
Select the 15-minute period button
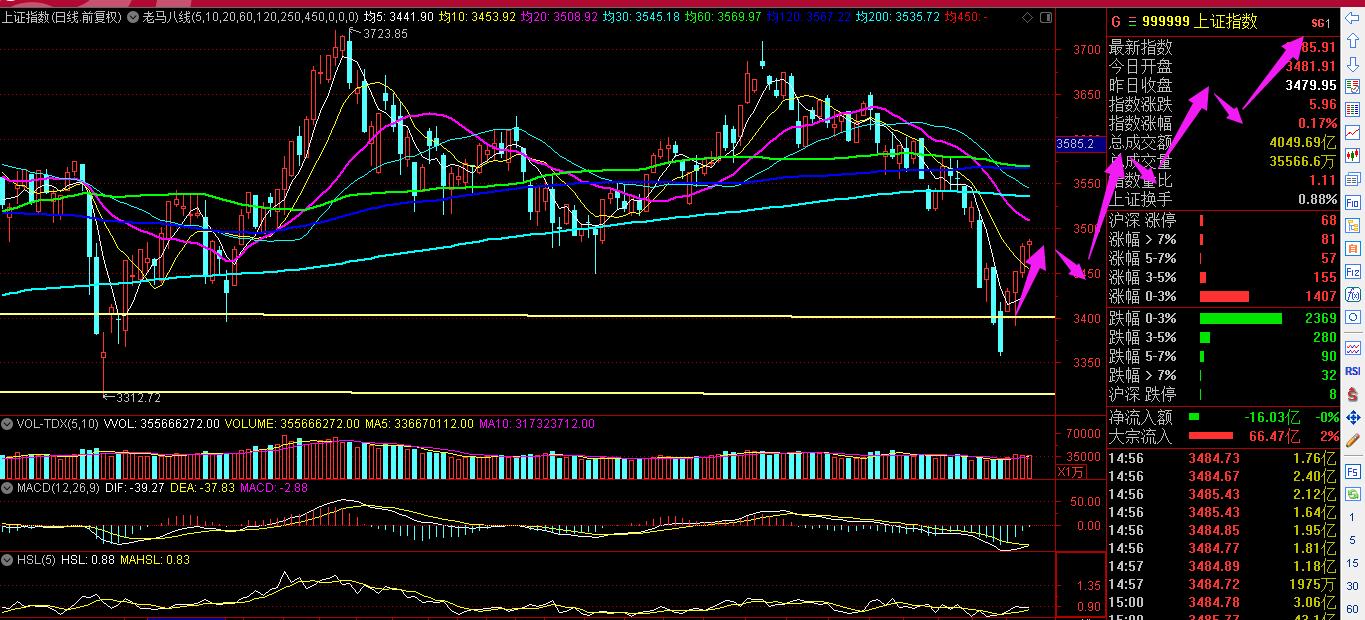tap(1353, 565)
